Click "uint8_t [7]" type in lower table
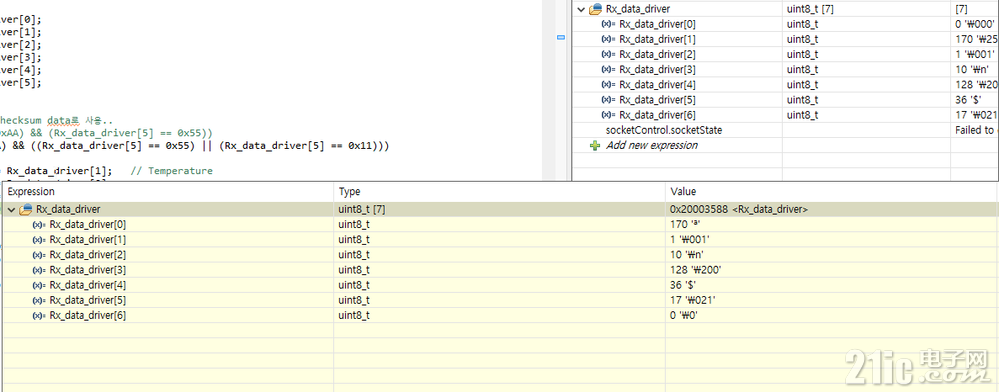 (x=362, y=209)
